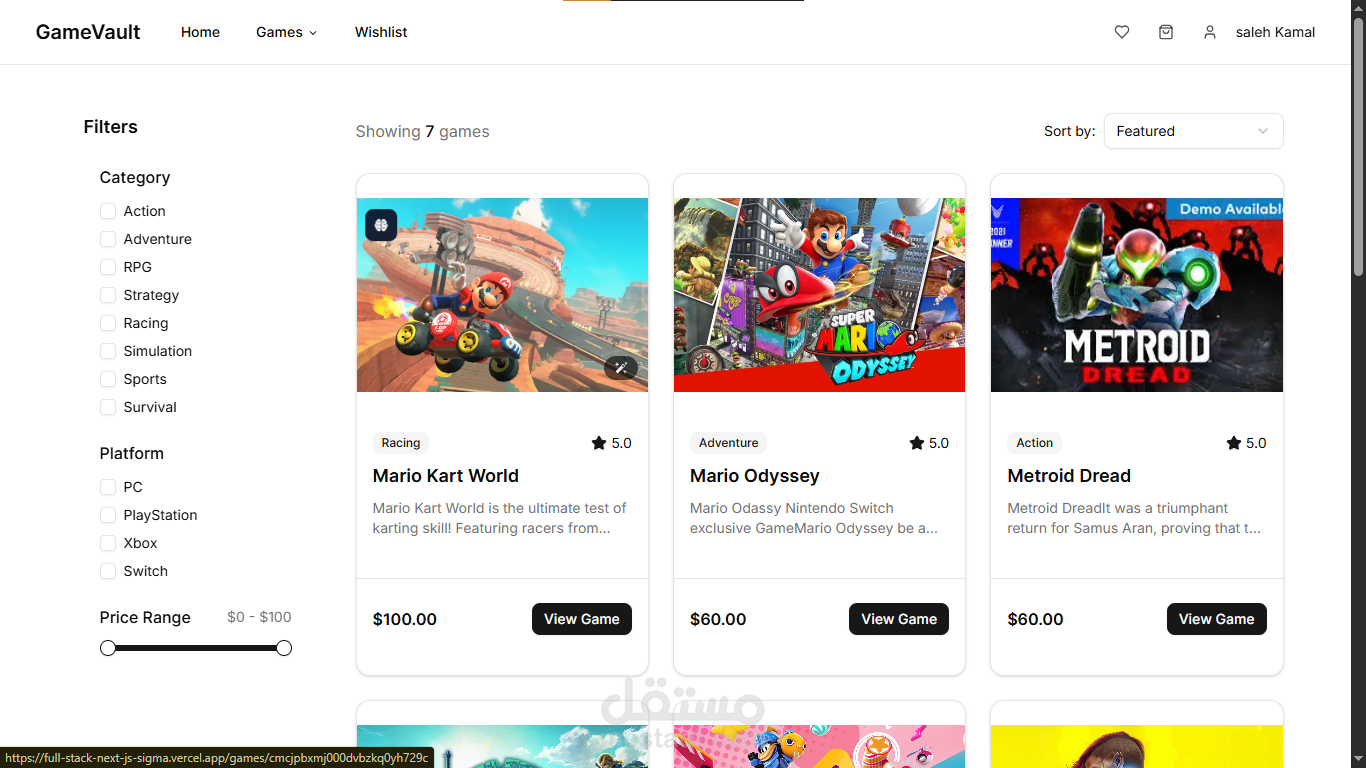The height and width of the screenshot is (768, 1366).
Task: Click the minimum price slider handle
Action: [108, 648]
